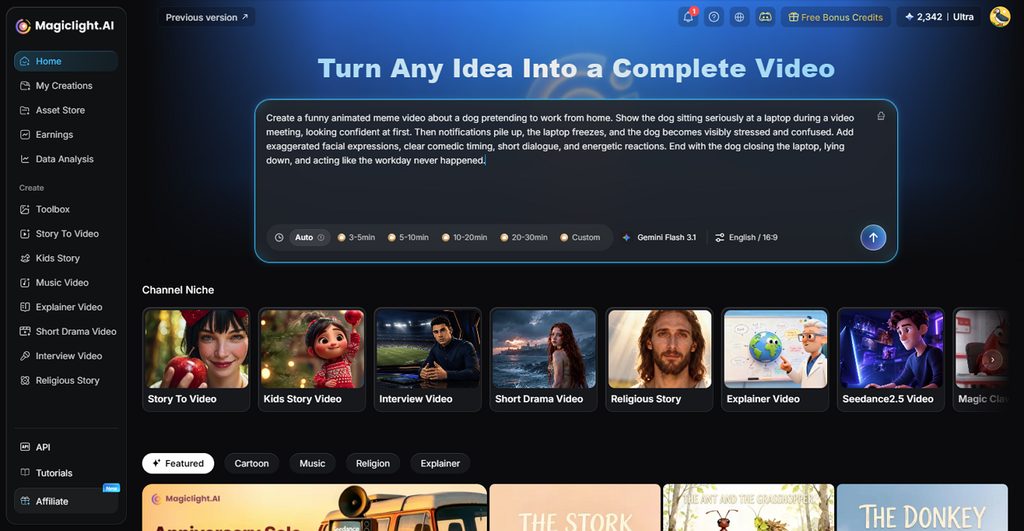This screenshot has width=1024, height=531.
Task: Select the 5-10min duration option
Action: click(x=408, y=238)
